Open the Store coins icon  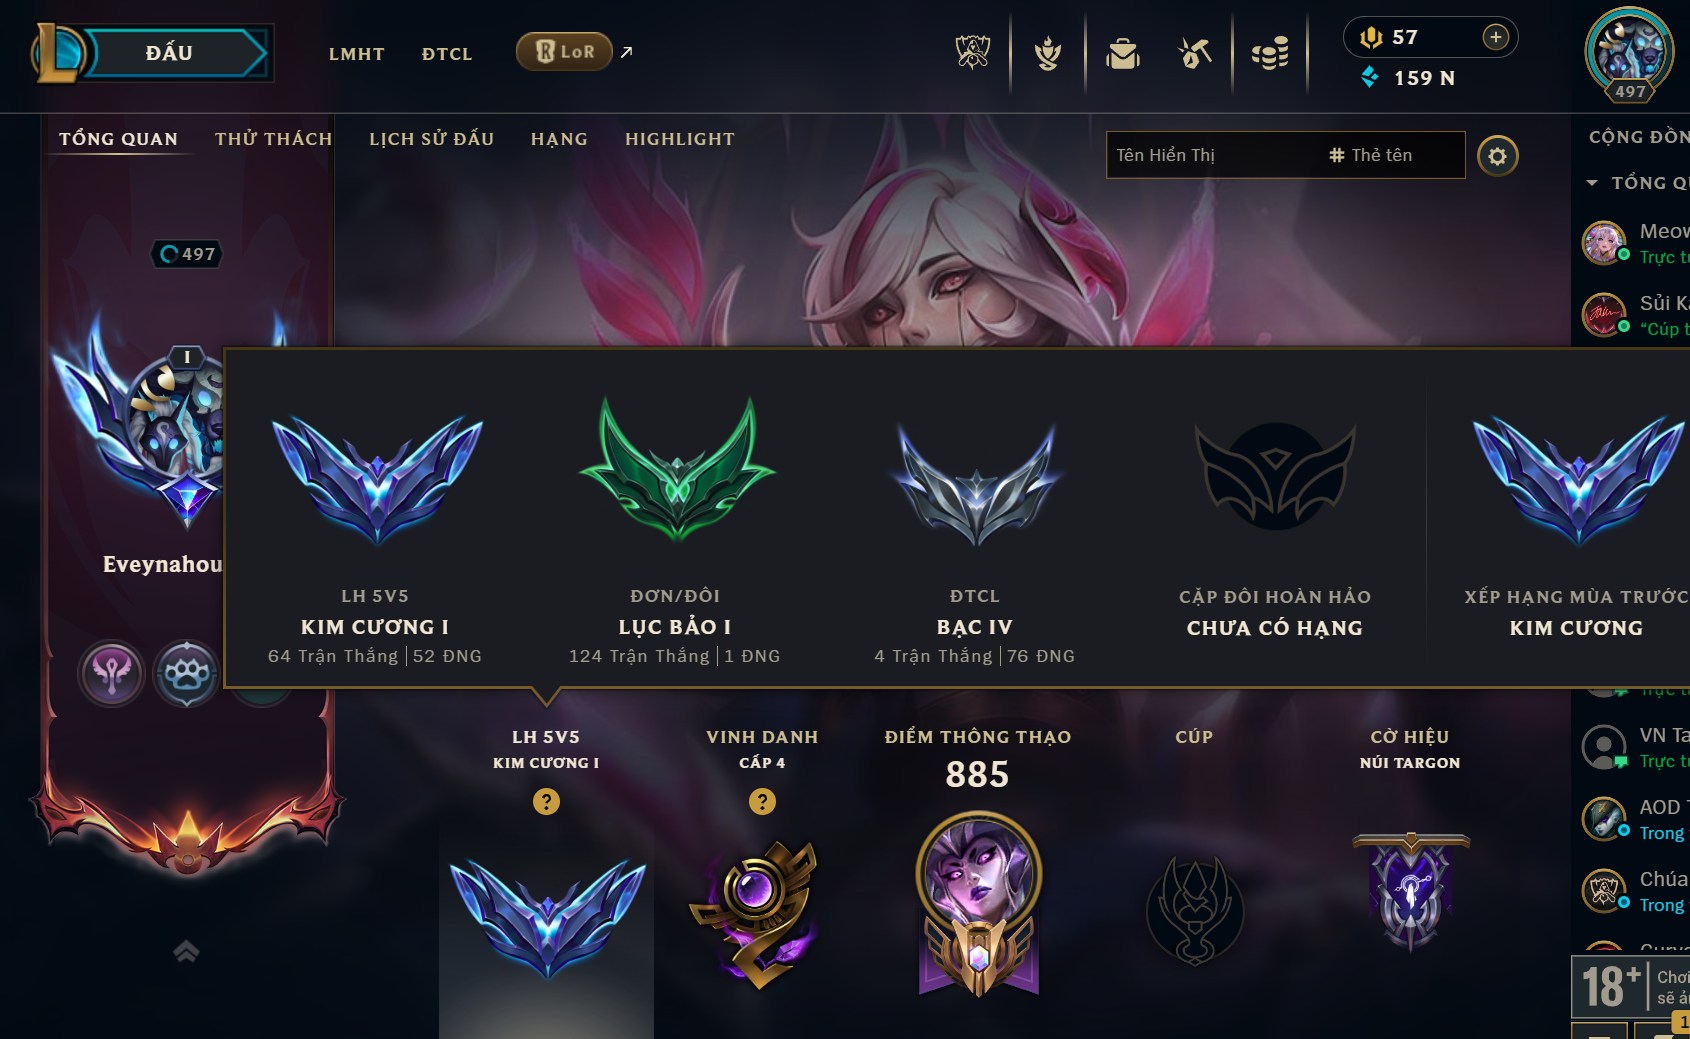point(1270,53)
